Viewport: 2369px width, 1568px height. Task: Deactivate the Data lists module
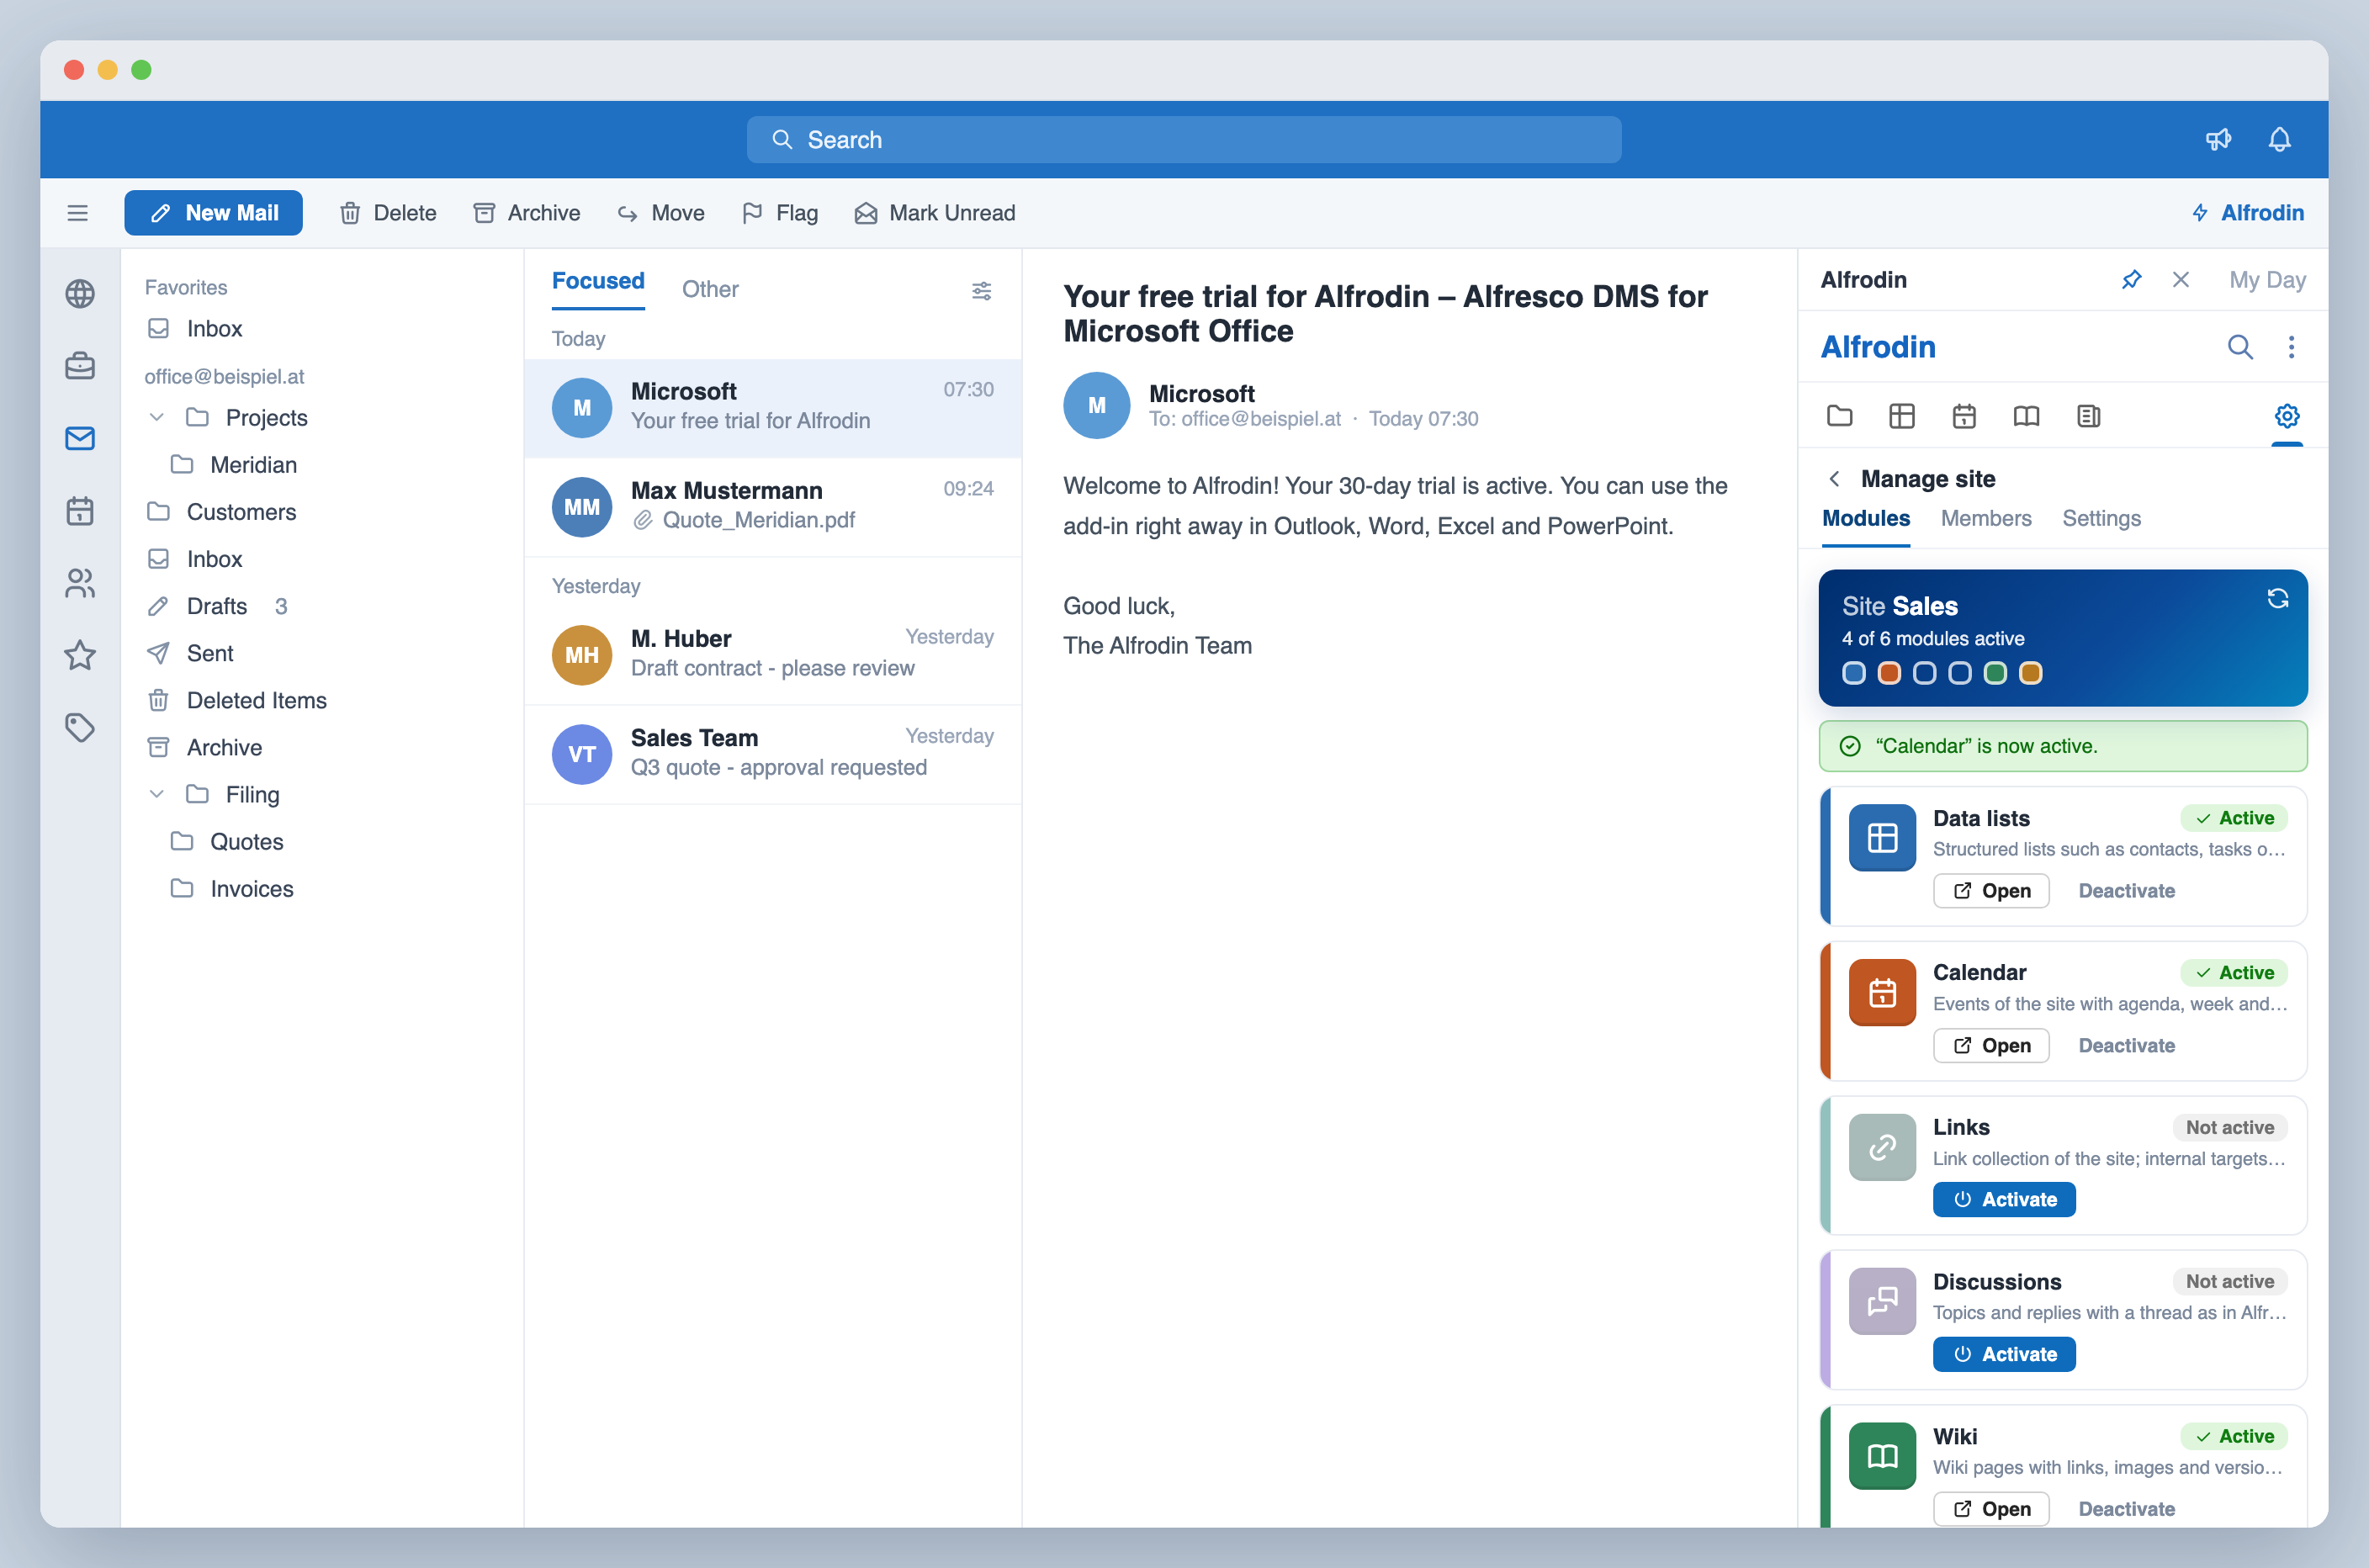(2126, 891)
